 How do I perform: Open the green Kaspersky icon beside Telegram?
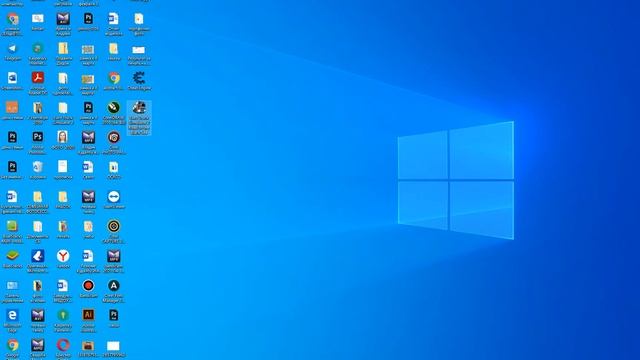click(x=38, y=49)
